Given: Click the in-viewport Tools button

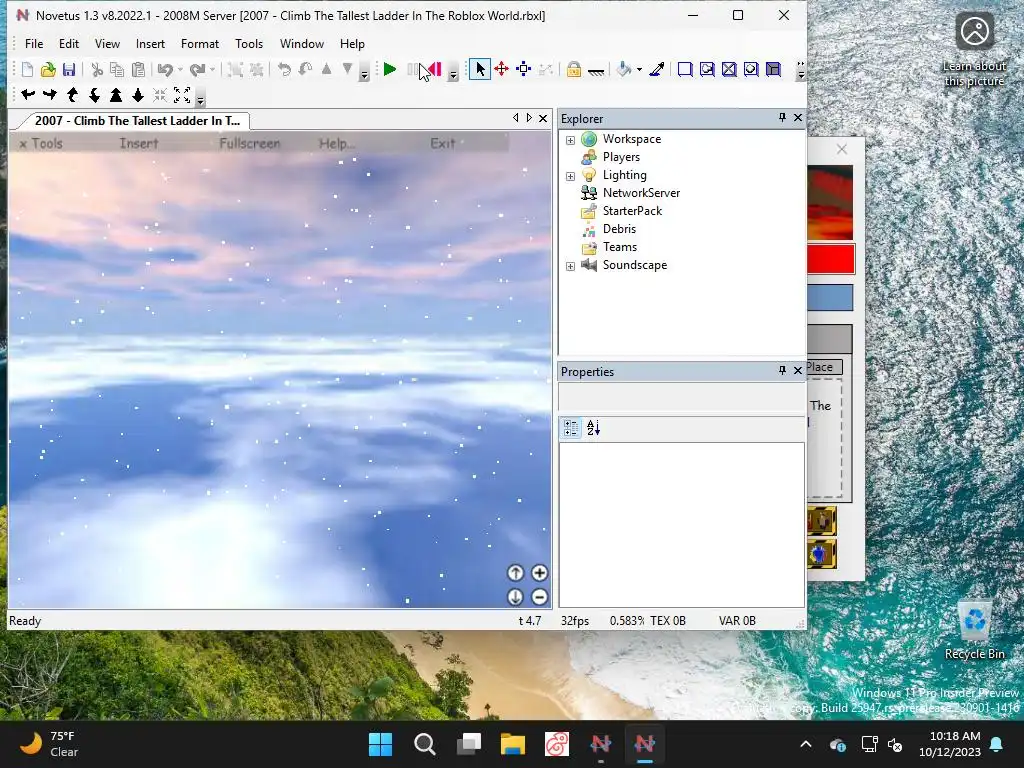Looking at the screenshot, I should click(x=41, y=144).
